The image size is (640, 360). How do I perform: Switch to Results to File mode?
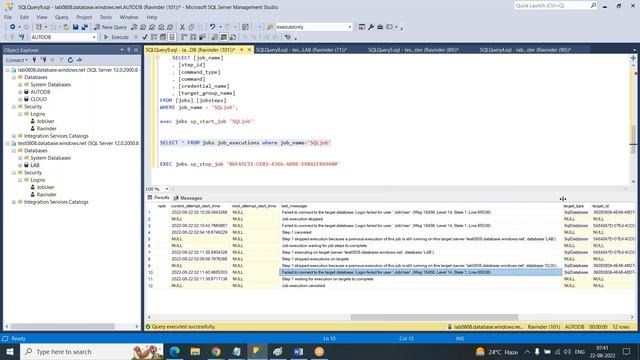click(233, 37)
